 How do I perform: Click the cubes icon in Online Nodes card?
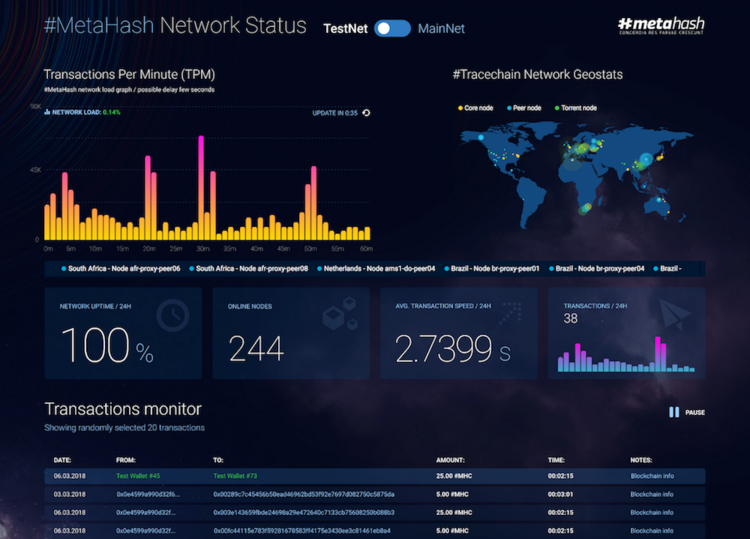(x=341, y=314)
